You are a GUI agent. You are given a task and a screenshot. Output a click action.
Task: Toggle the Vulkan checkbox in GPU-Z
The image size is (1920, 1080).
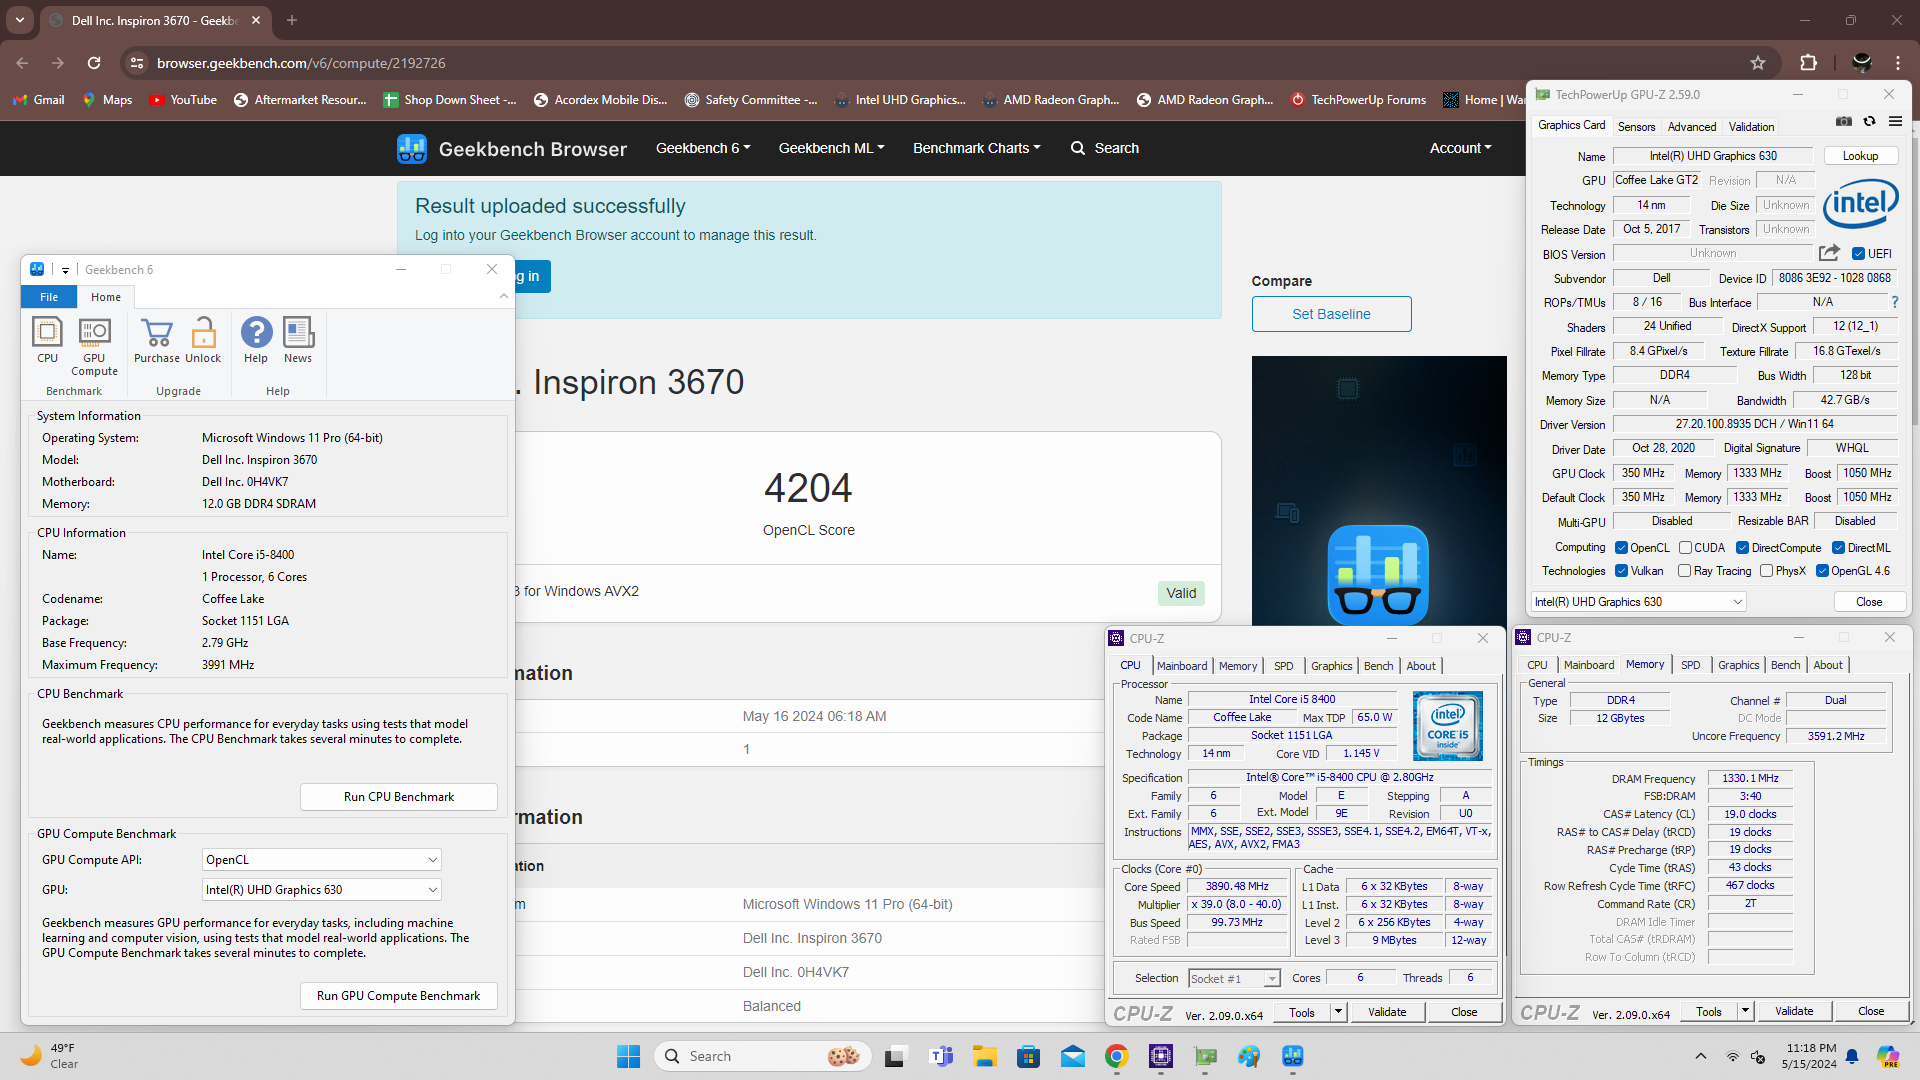(1621, 571)
